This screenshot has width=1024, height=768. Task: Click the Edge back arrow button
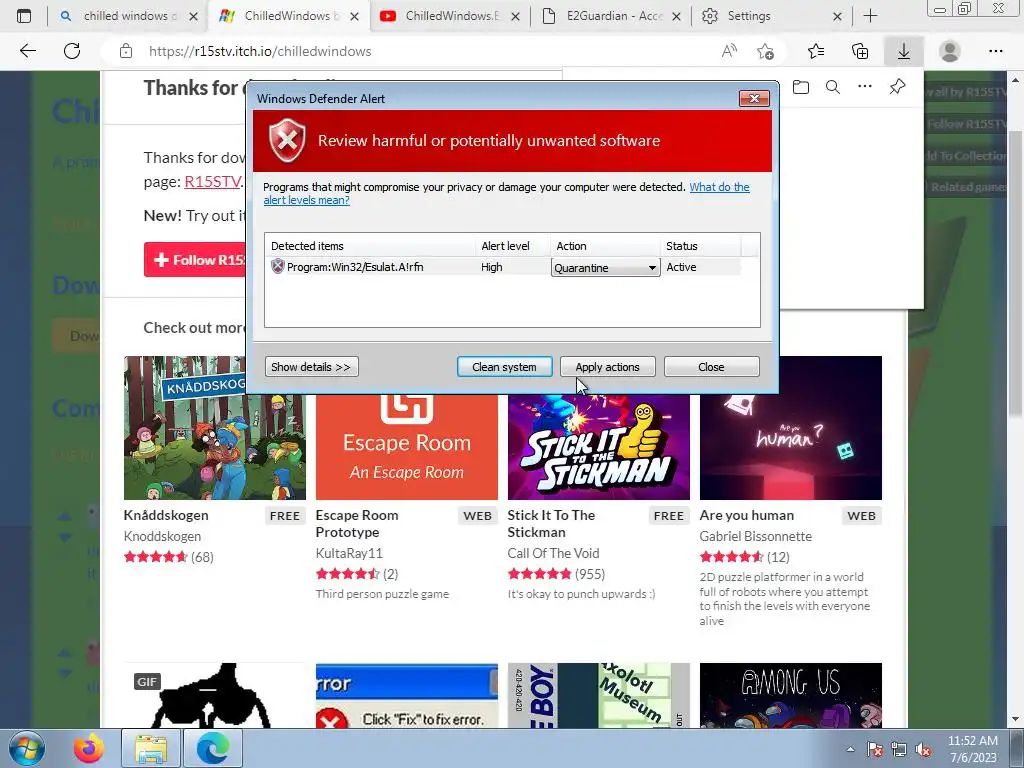27,51
